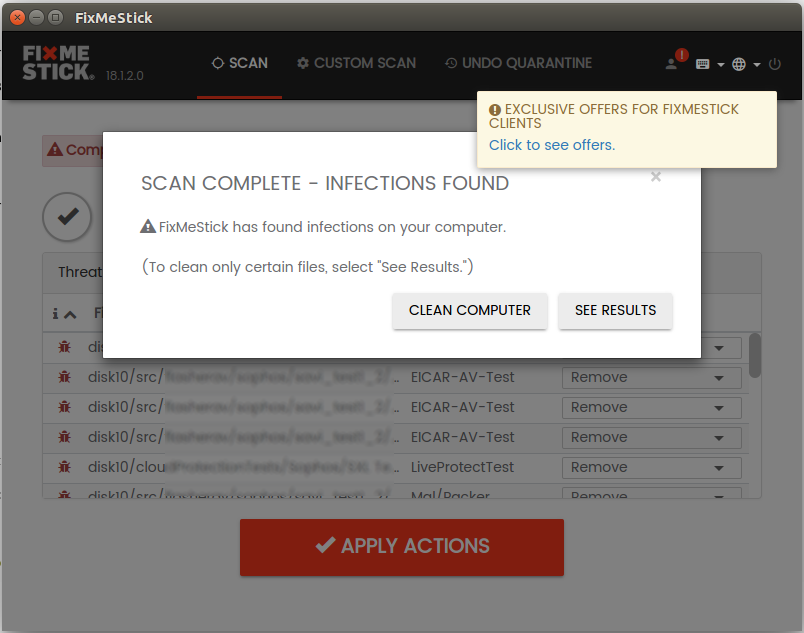Click the warning triangle in dialog message
The width and height of the screenshot is (804, 633).
[148, 226]
